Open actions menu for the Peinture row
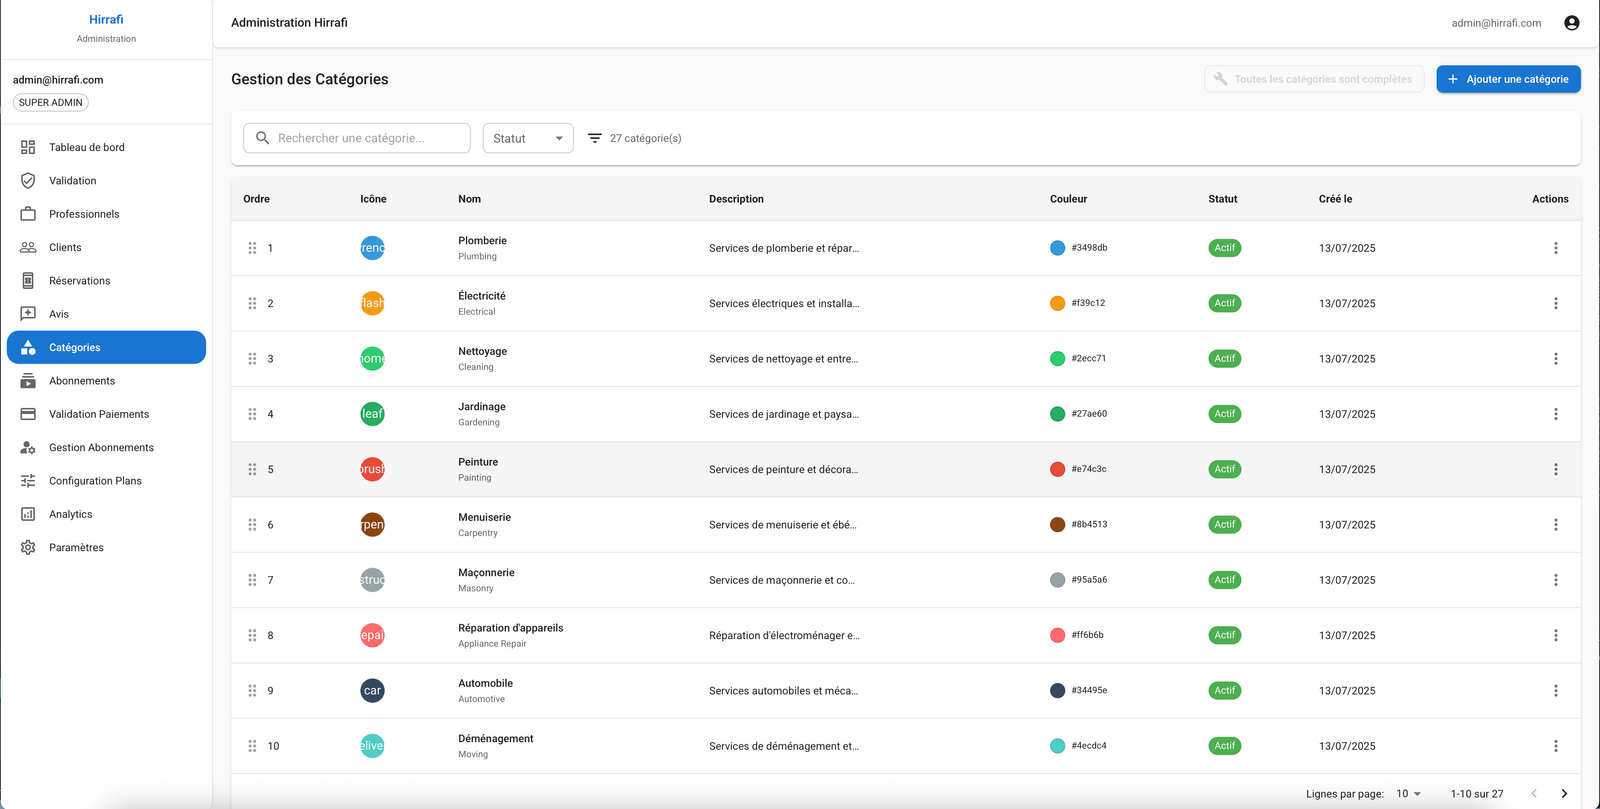Viewport: 1600px width, 809px height. [1555, 469]
